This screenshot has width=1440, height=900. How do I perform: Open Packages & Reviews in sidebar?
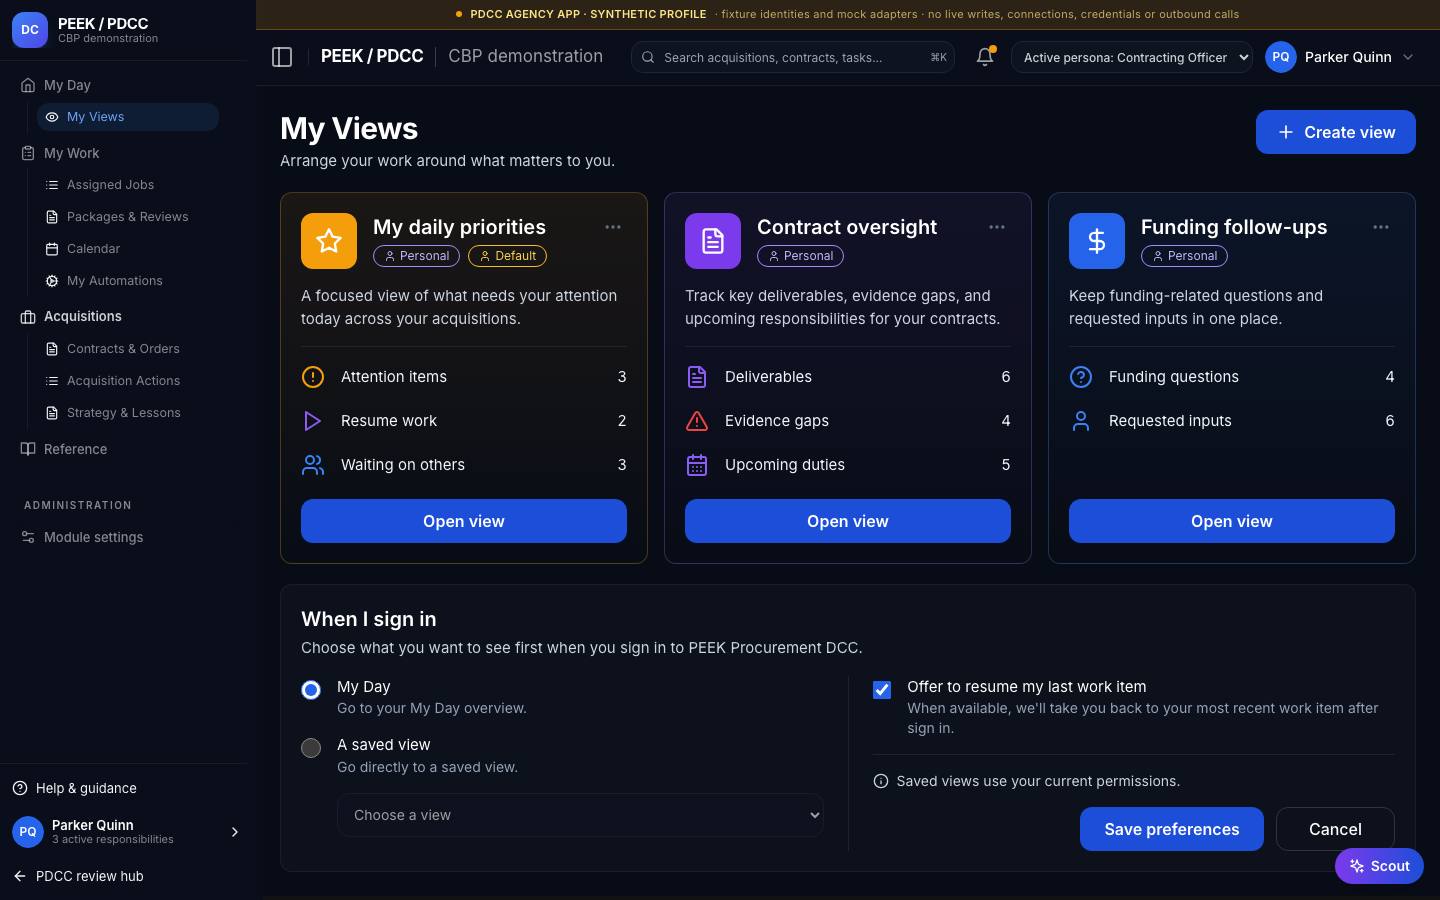point(128,217)
